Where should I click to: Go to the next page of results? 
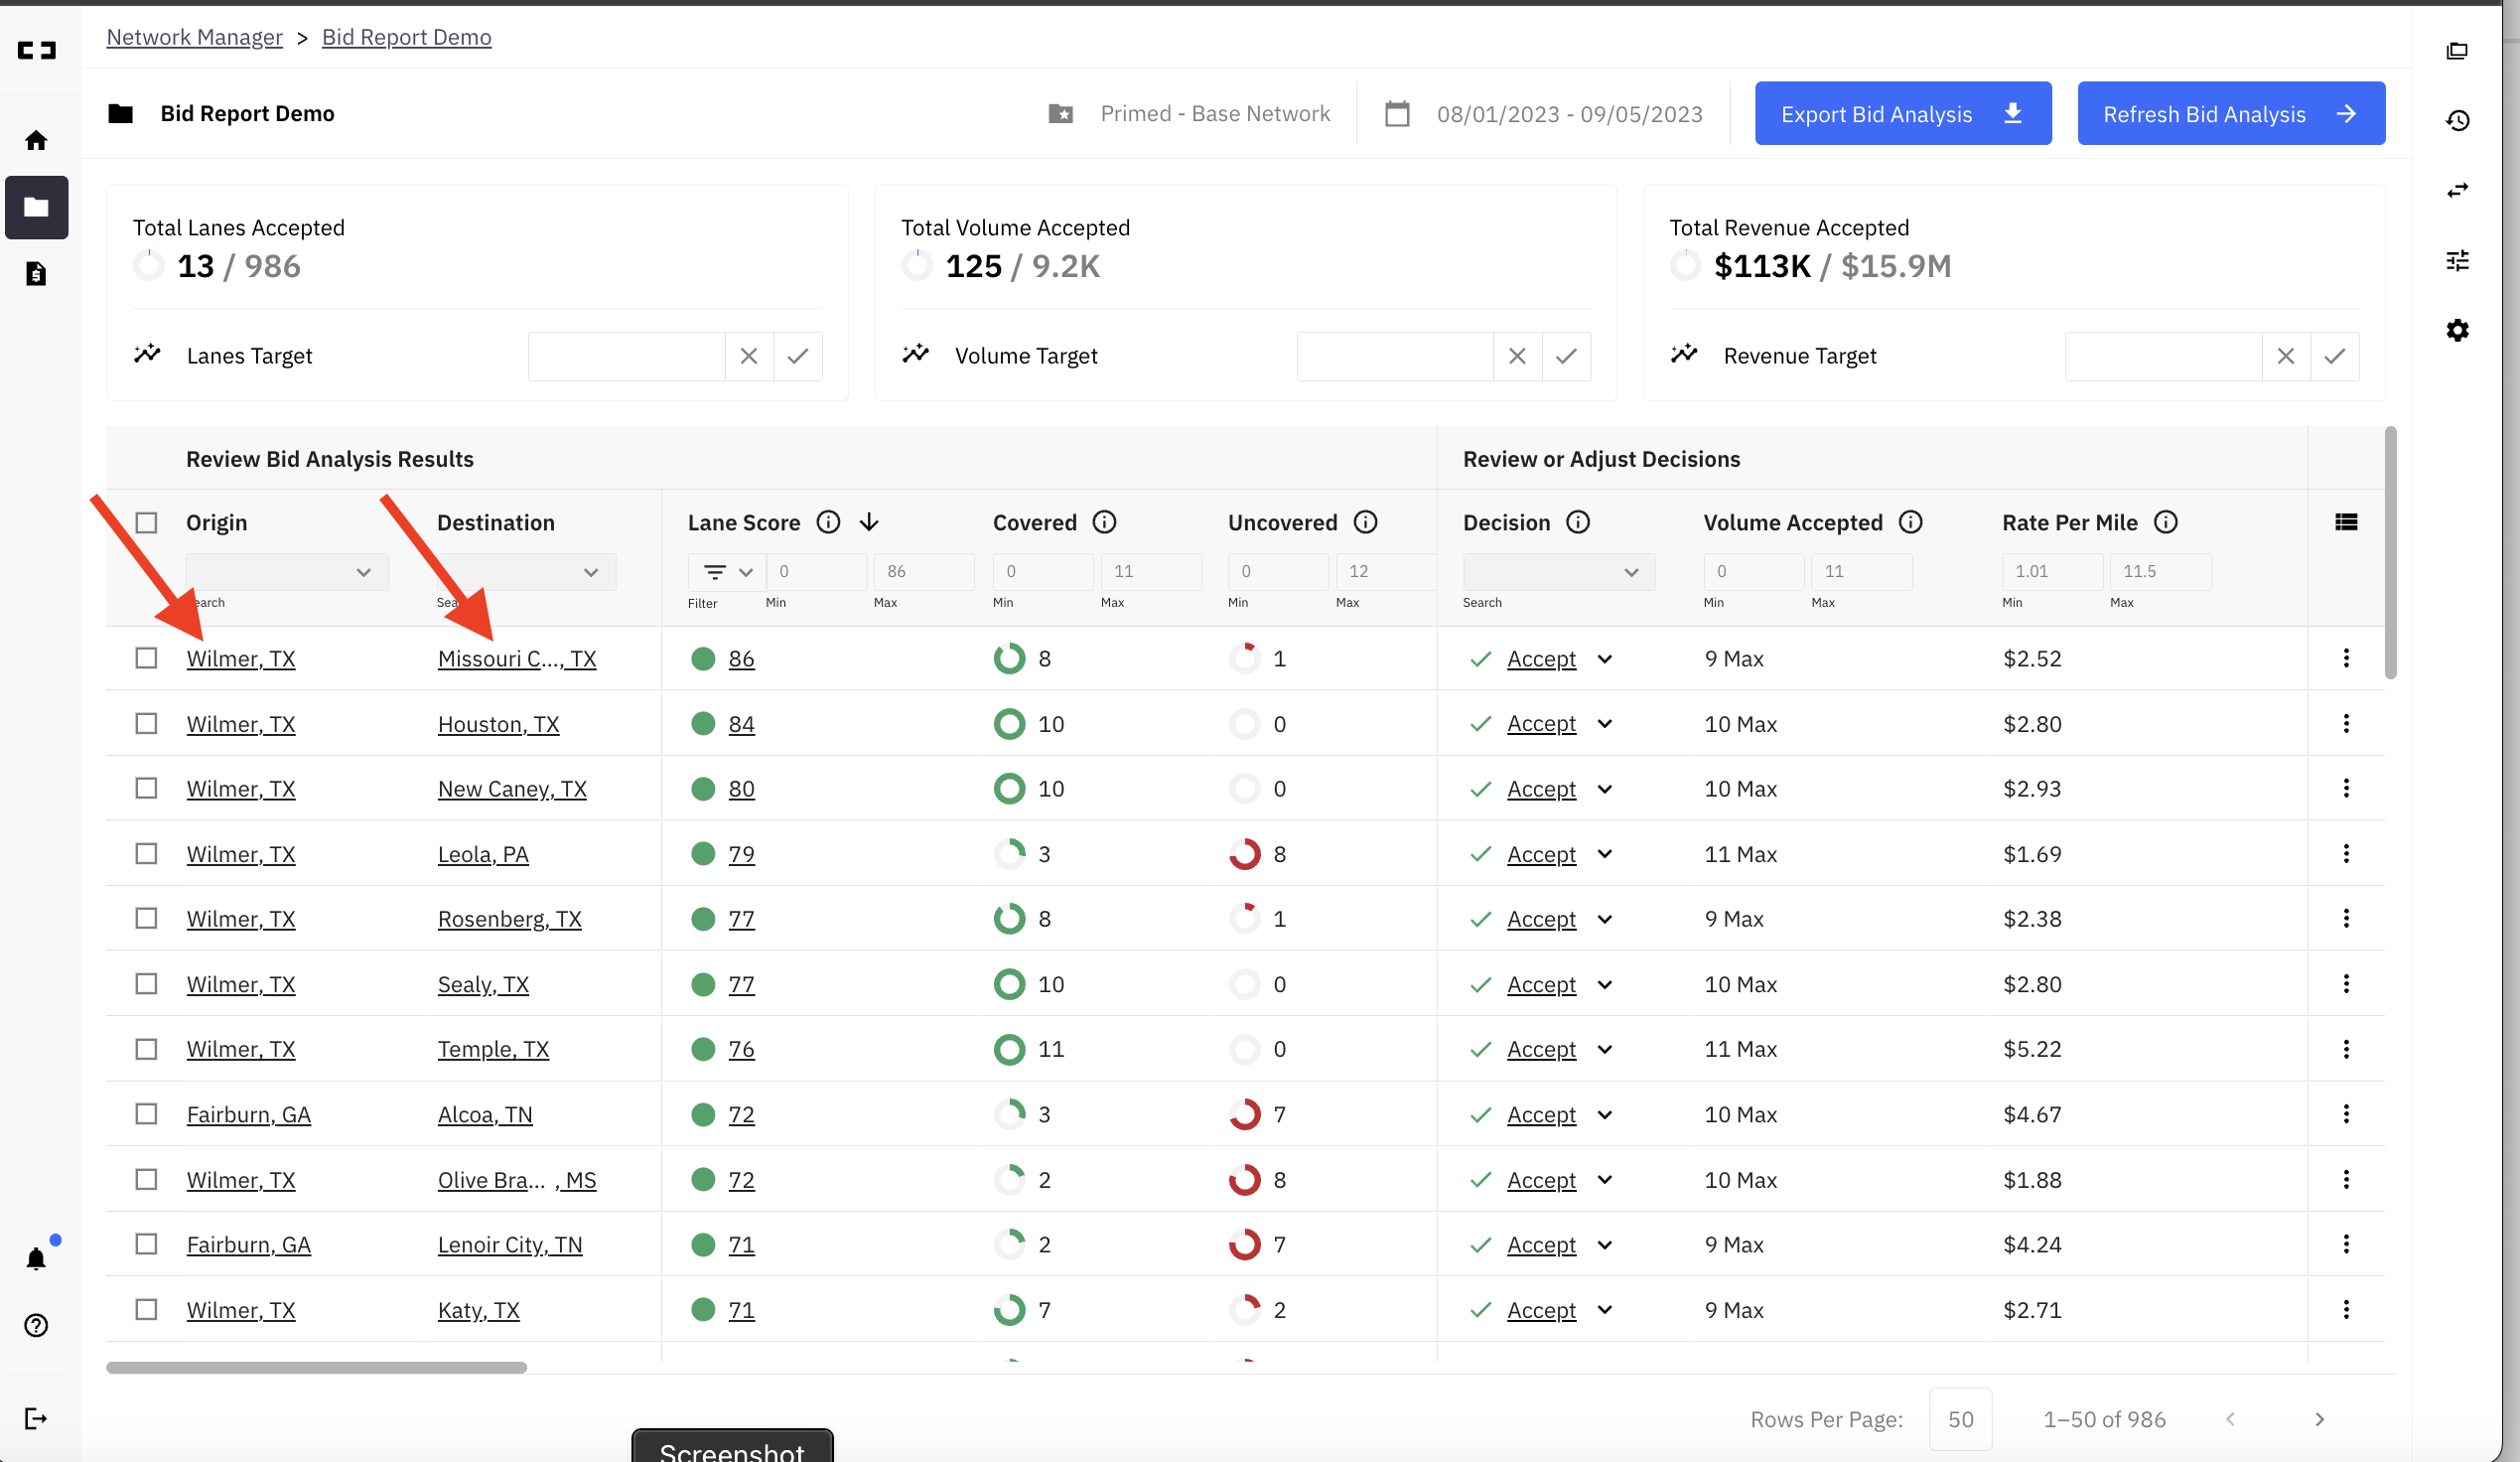pyautogui.click(x=2320, y=1419)
